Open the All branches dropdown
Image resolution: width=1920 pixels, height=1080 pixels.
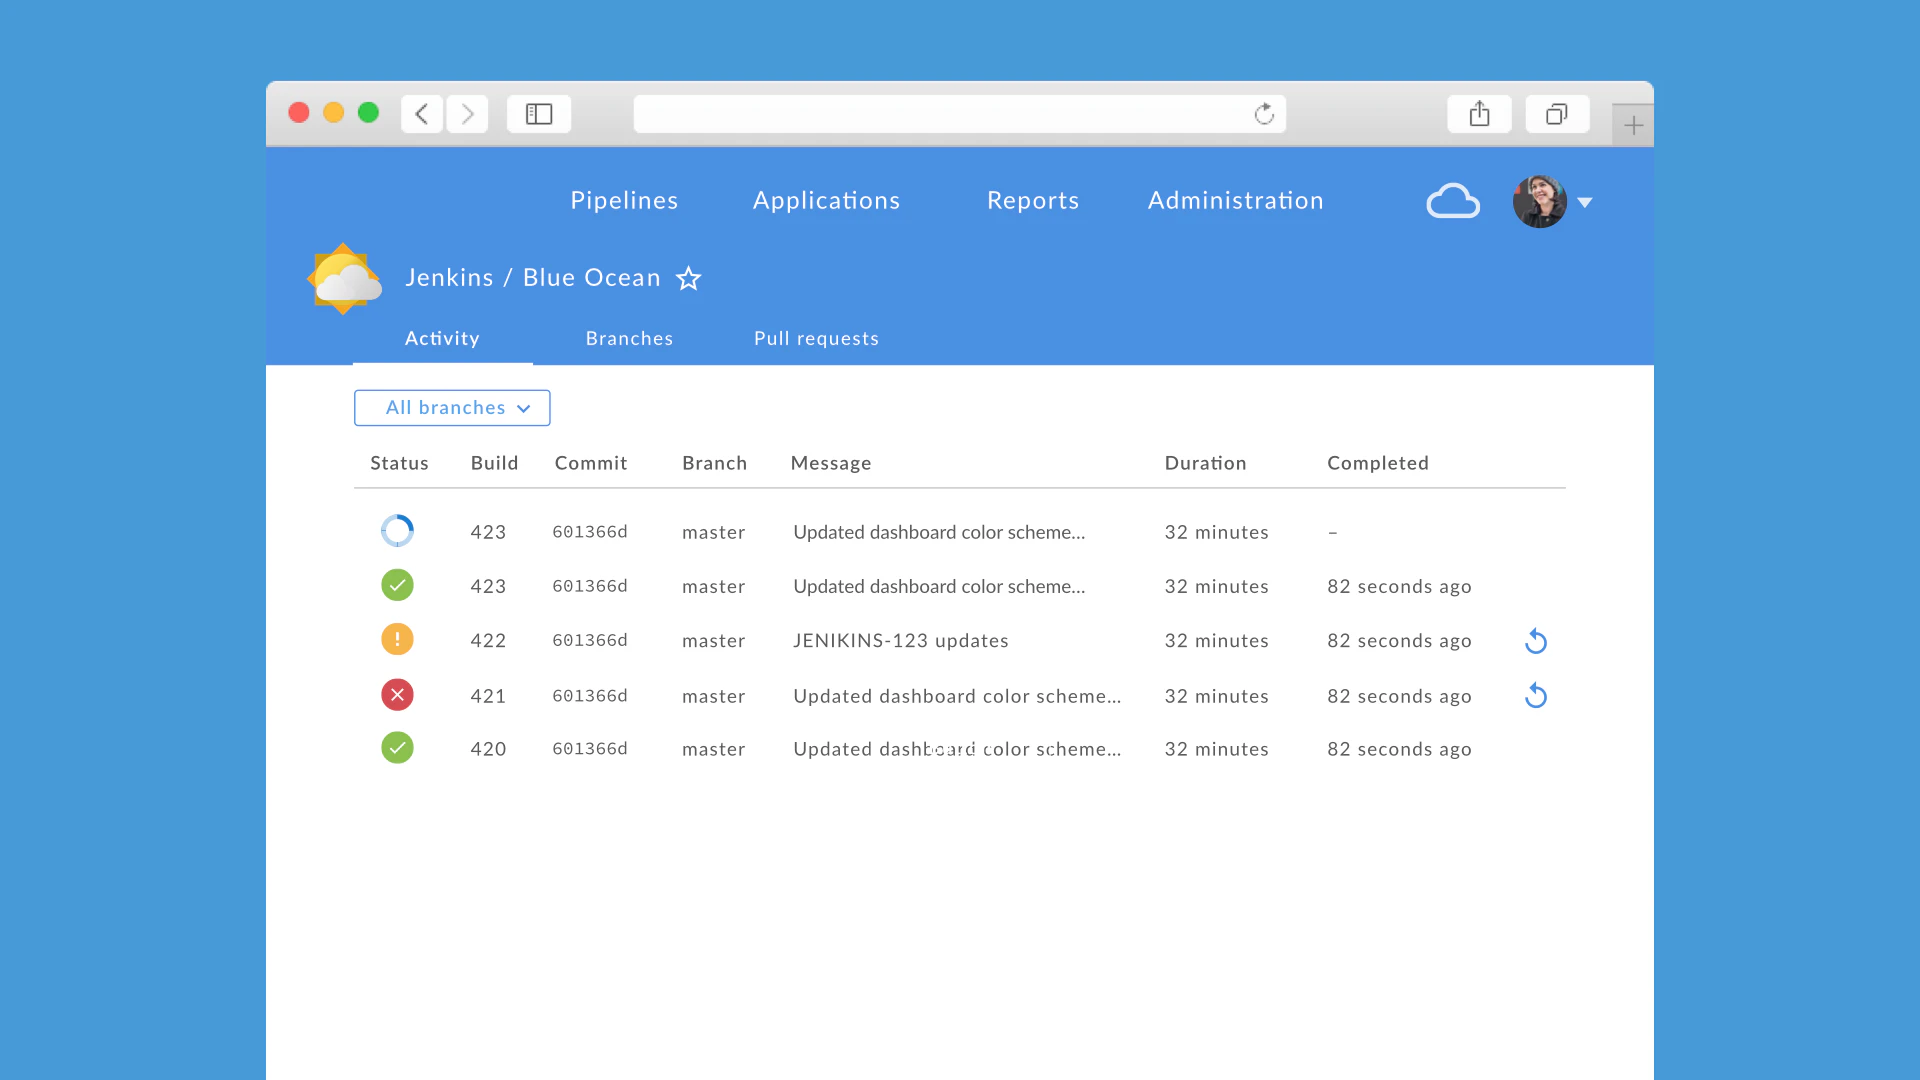pos(452,408)
